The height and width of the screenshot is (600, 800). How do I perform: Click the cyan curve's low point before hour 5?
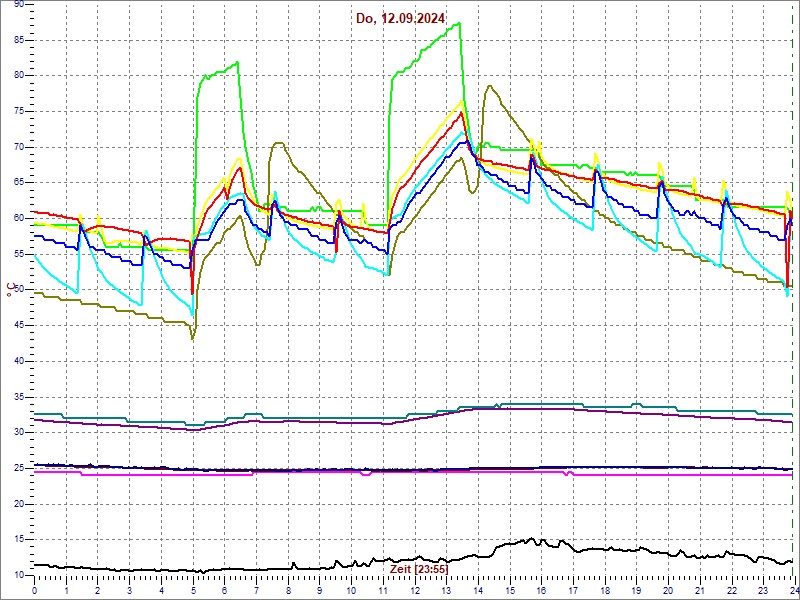tap(191, 315)
